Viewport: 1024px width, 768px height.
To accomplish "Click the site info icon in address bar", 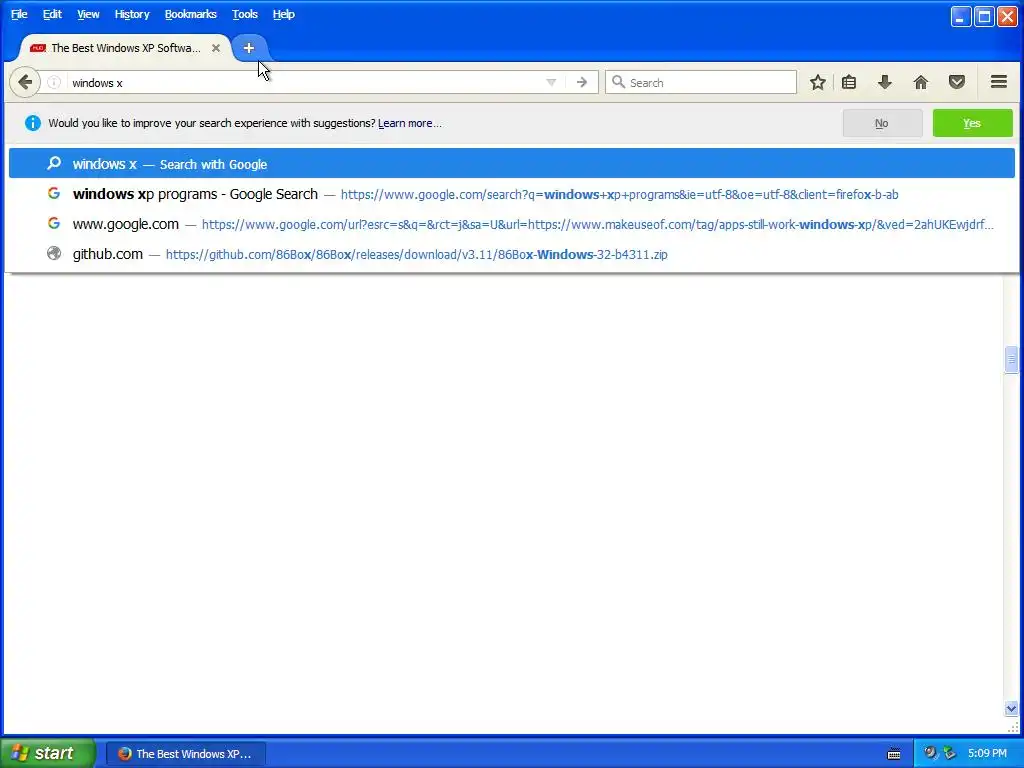I will coord(54,82).
